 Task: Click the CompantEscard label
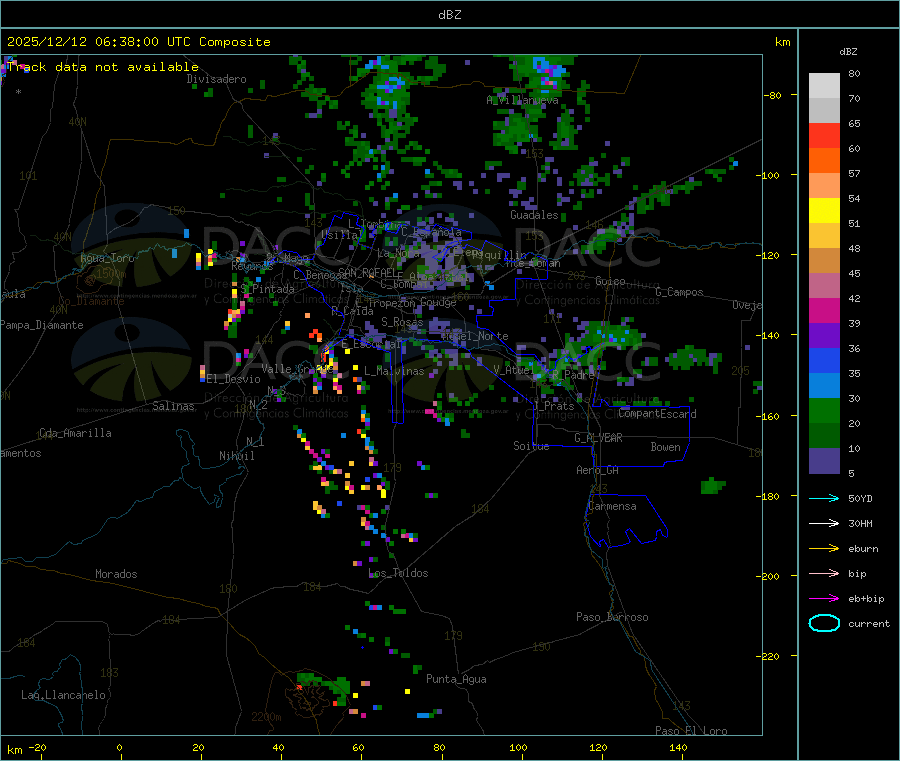(x=657, y=414)
